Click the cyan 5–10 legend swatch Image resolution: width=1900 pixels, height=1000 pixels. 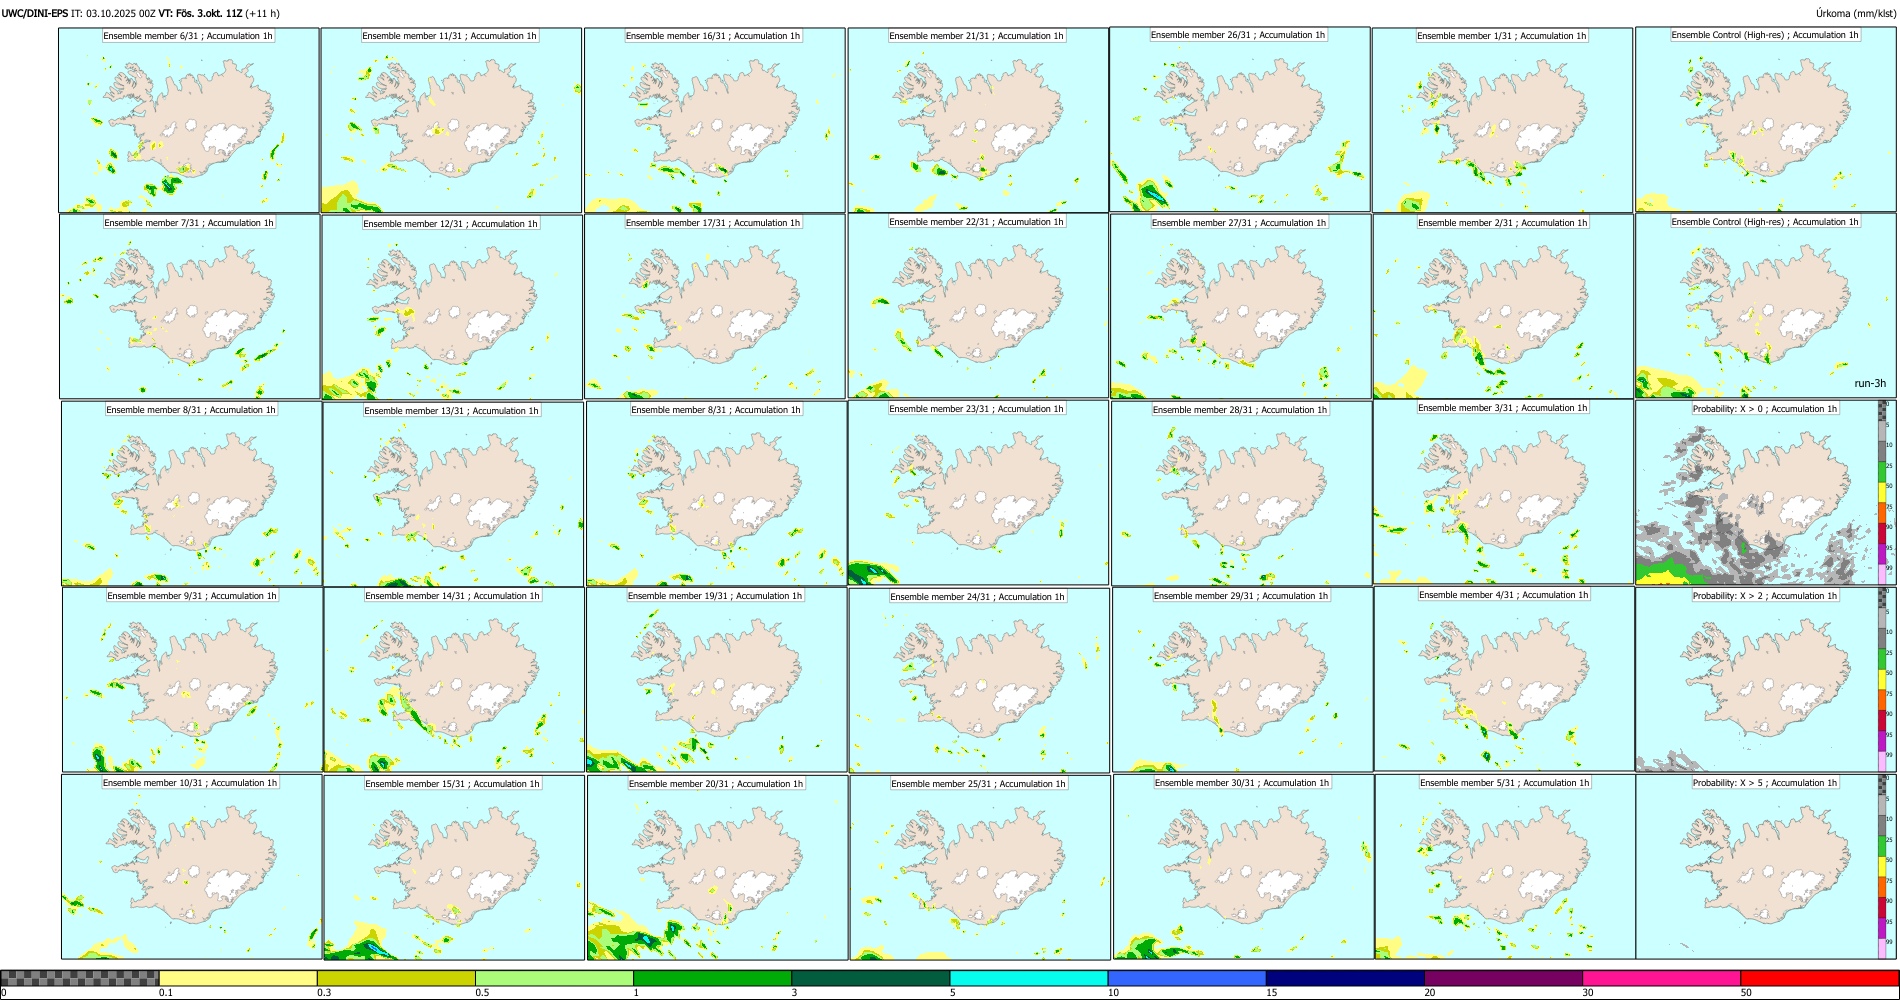point(1029,978)
